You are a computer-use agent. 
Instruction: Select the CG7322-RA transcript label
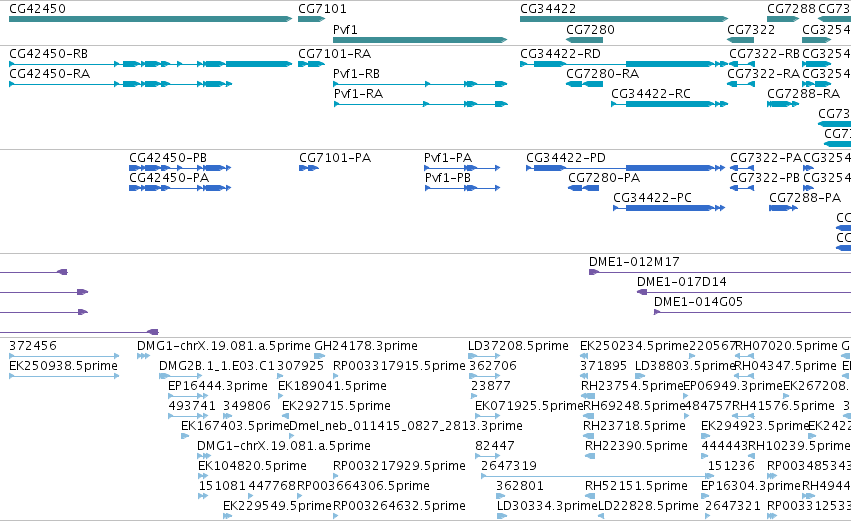pyautogui.click(x=764, y=74)
